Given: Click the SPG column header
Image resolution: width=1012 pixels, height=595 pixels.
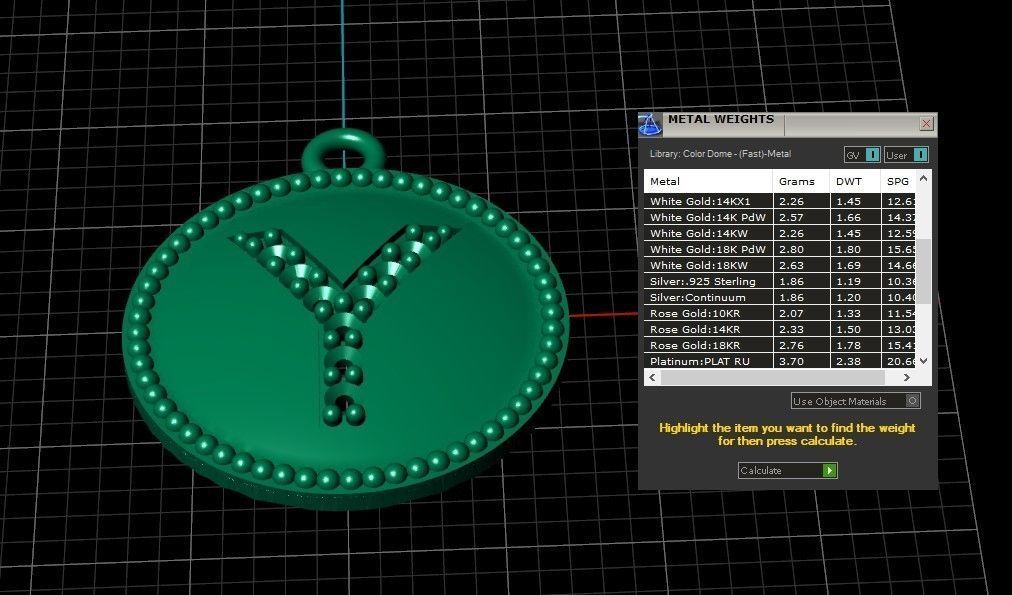Looking at the screenshot, I should 898,181.
